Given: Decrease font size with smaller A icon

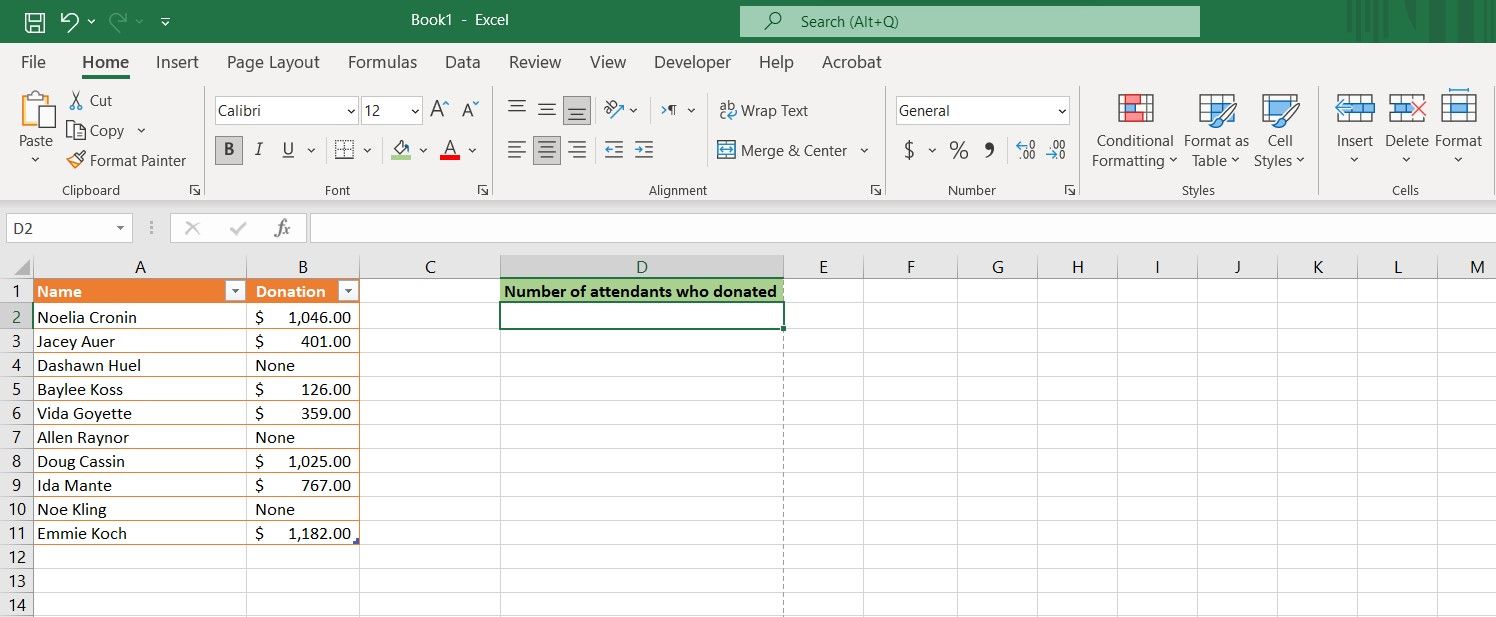Looking at the screenshot, I should point(471,110).
